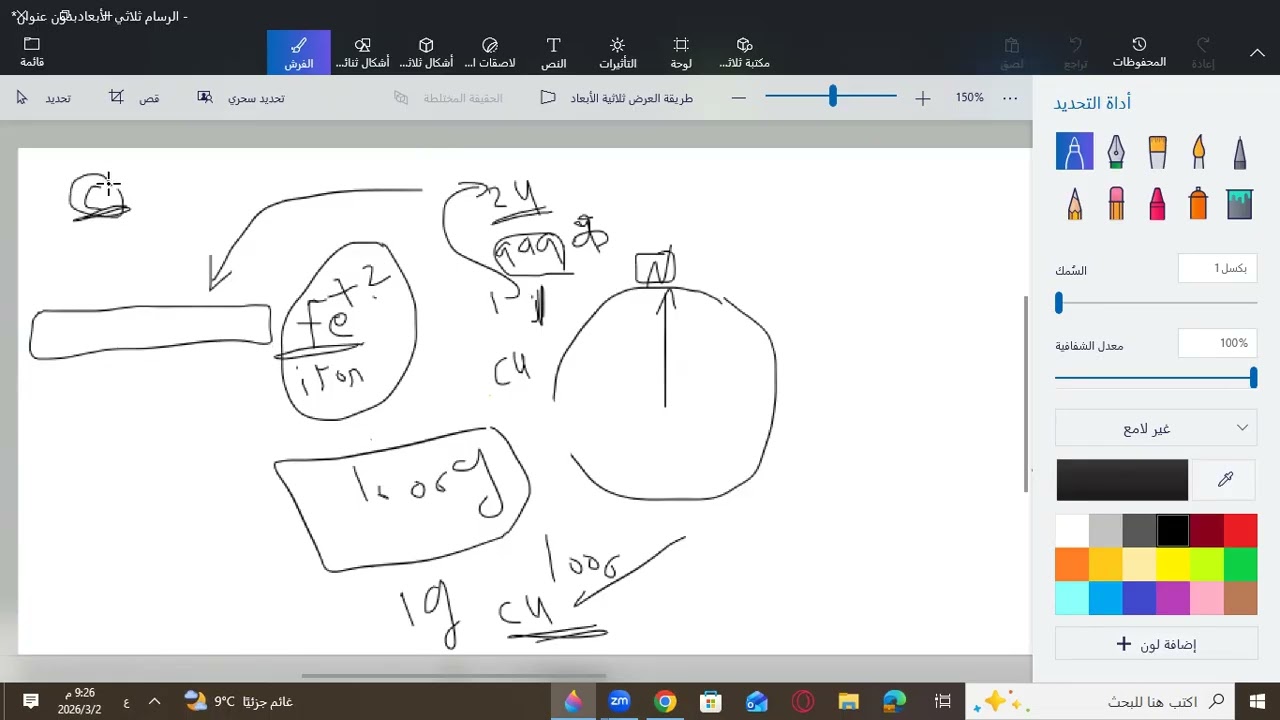Click the لصق (Paste) button
The image size is (1280, 720).
point(1012,53)
